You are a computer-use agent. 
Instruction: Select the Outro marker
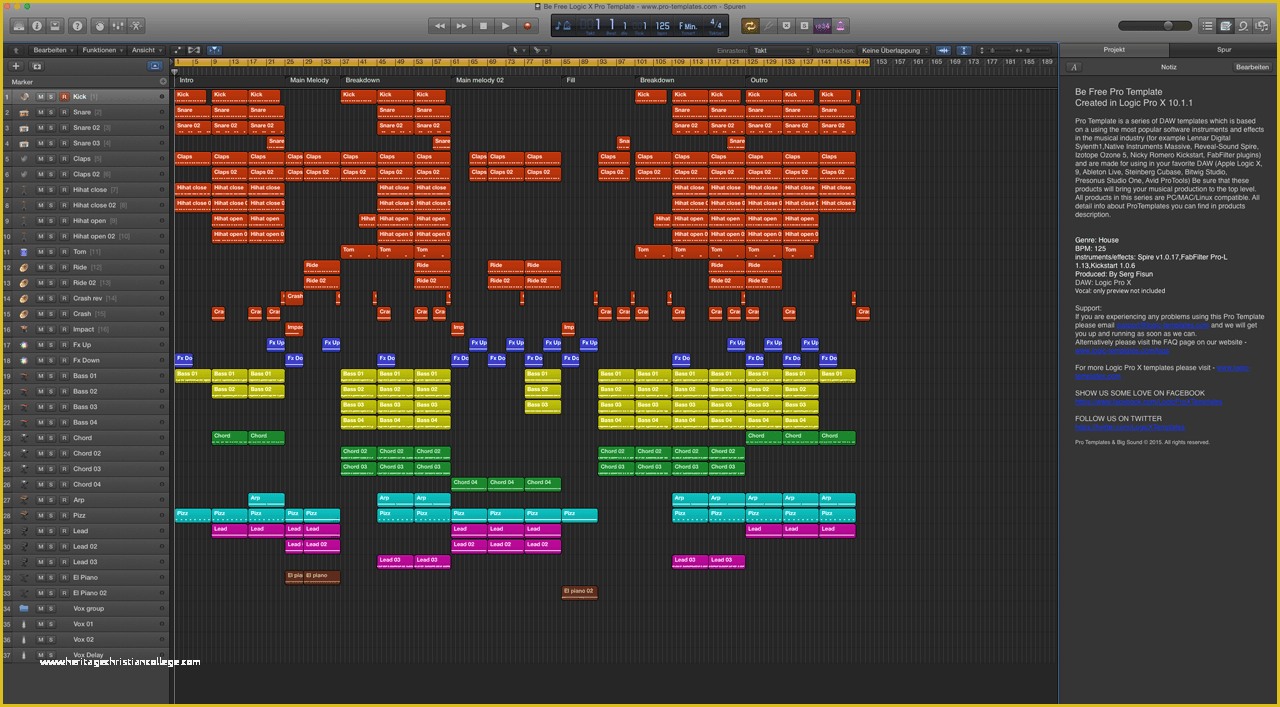759,80
